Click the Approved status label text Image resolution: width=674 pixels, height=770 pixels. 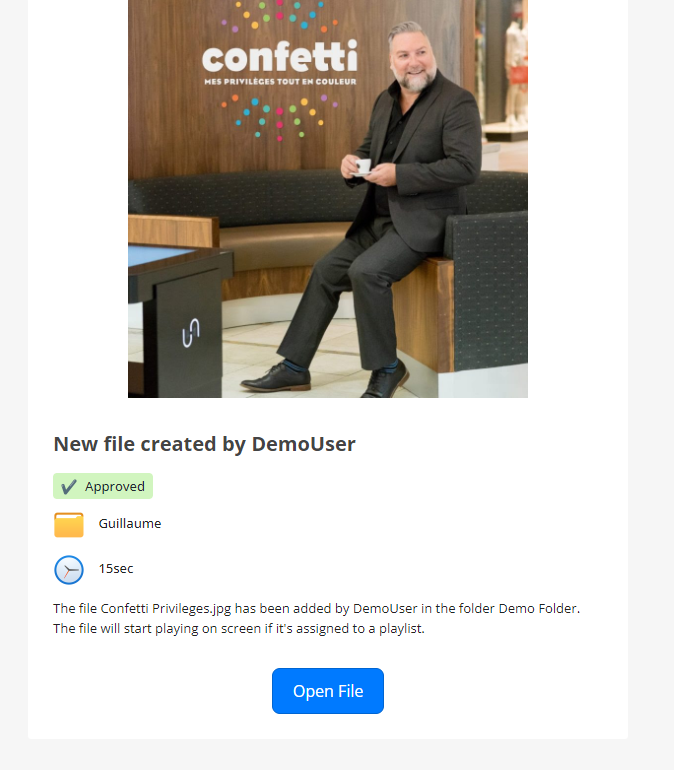pyautogui.click(x=115, y=486)
